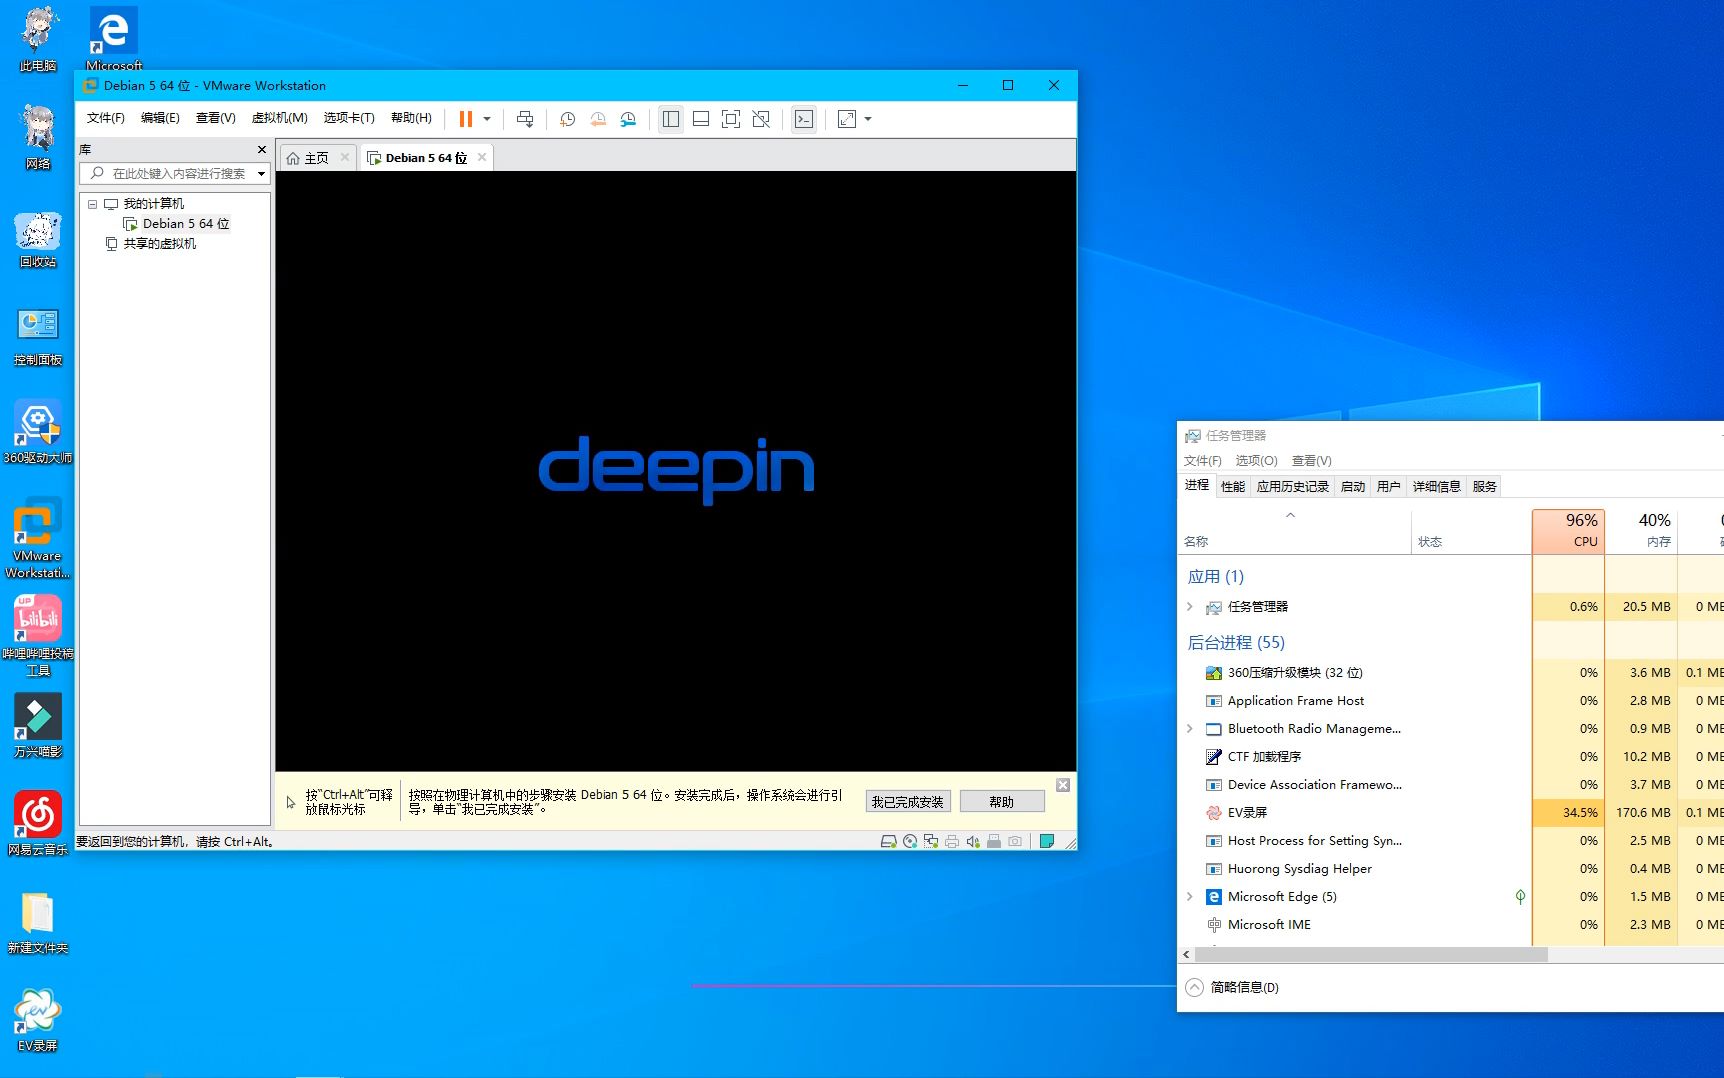Image resolution: width=1724 pixels, height=1078 pixels.
Task: Expand the Microsoft Edge (5) process row
Action: [x=1189, y=897]
